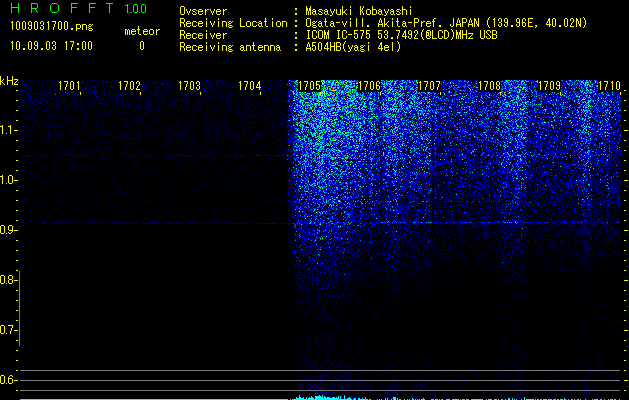Click the date stamp 10.09.03 17:00

click(x=52, y=46)
